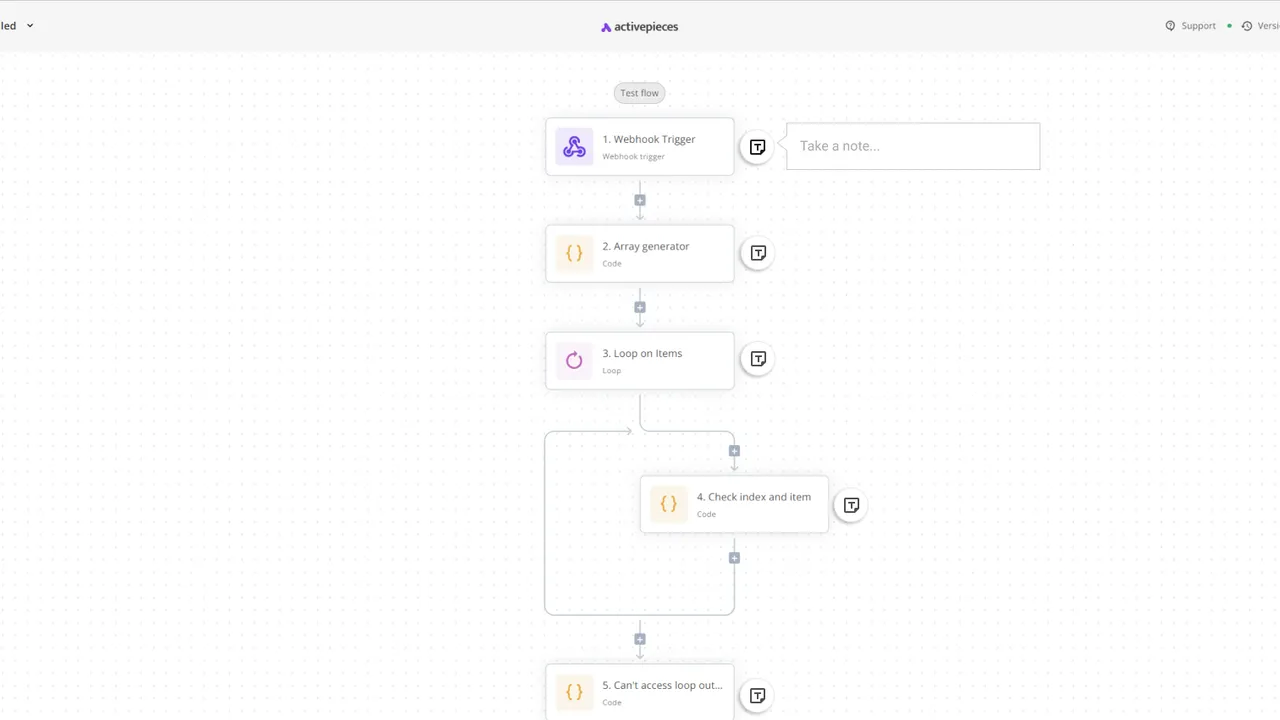Click code icon in Can't access loop step
This screenshot has height=720, width=1280.
click(x=574, y=692)
